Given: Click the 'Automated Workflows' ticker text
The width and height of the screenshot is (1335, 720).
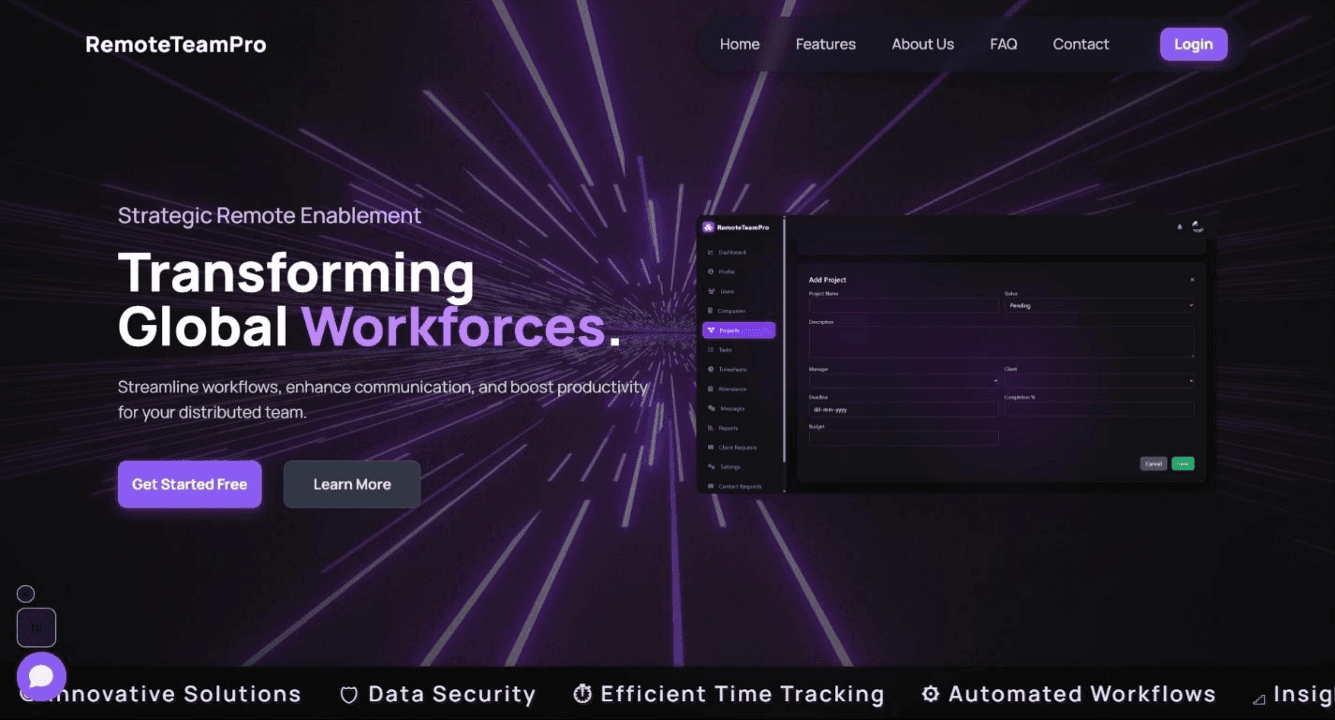Looking at the screenshot, I should 1082,694.
